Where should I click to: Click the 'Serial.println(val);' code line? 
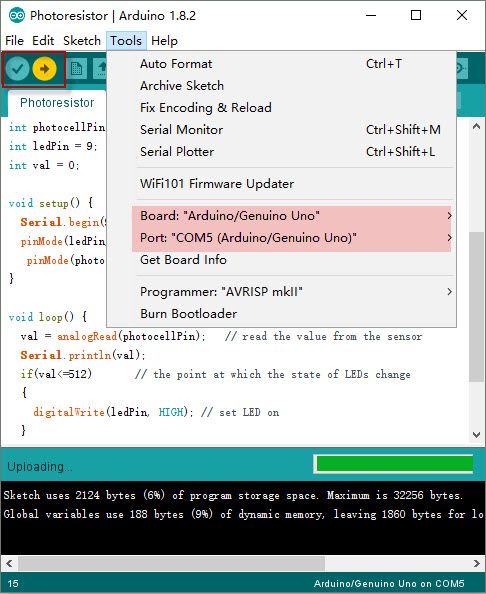(83, 355)
